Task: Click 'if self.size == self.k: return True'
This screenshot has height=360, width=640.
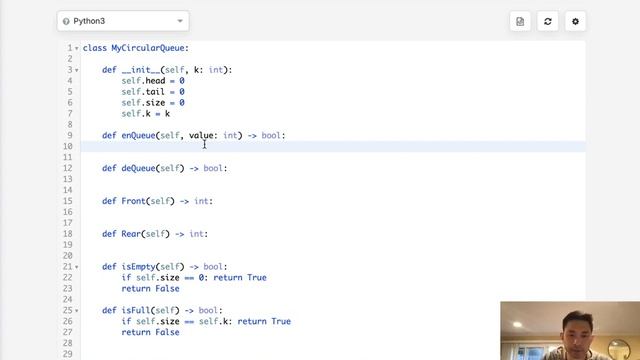Action: tap(206, 322)
